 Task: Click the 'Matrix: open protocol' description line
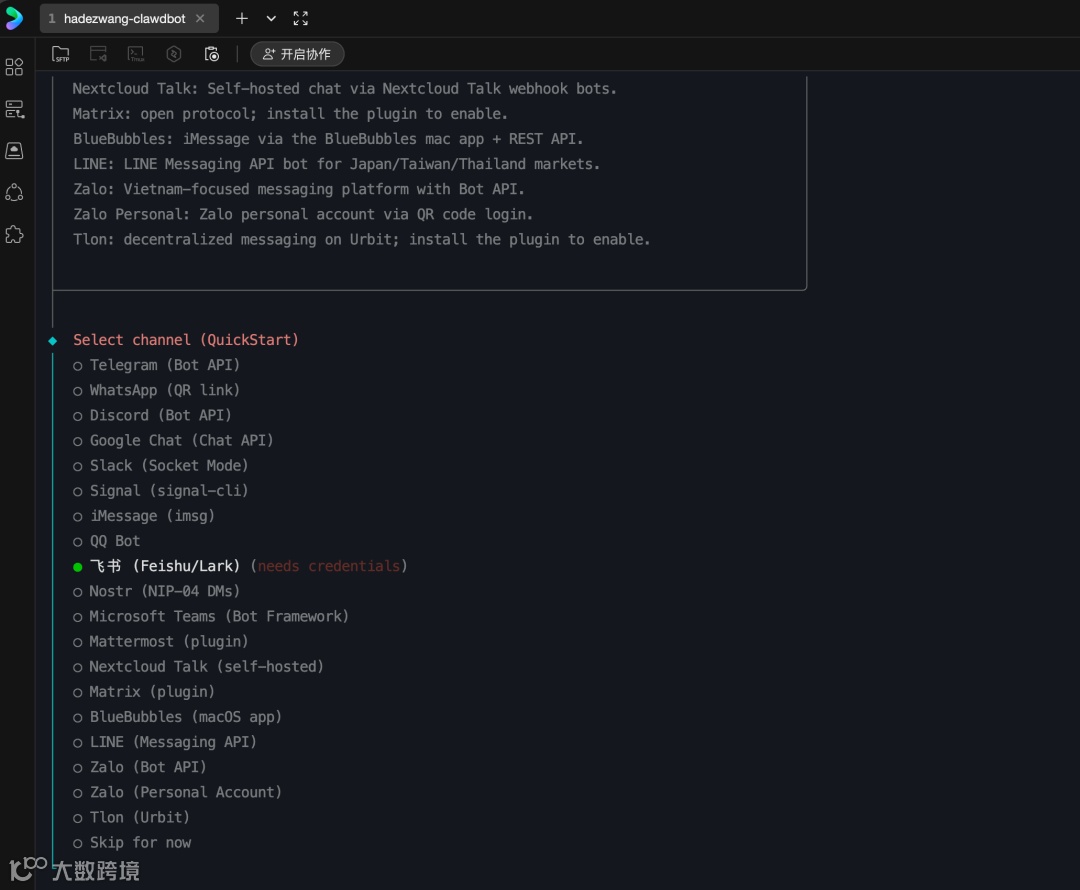(290, 114)
